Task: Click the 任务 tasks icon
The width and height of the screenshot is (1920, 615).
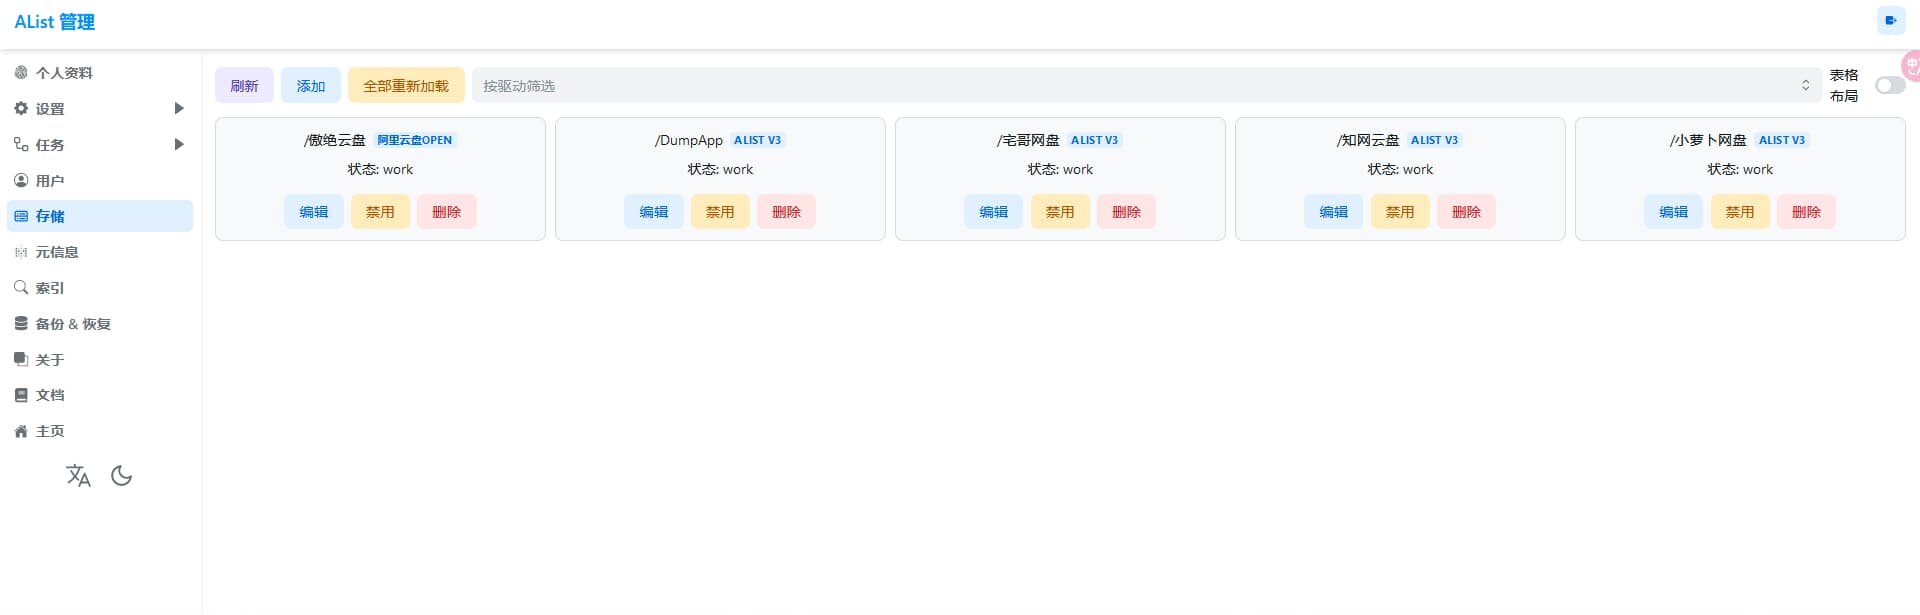Action: tap(21, 144)
